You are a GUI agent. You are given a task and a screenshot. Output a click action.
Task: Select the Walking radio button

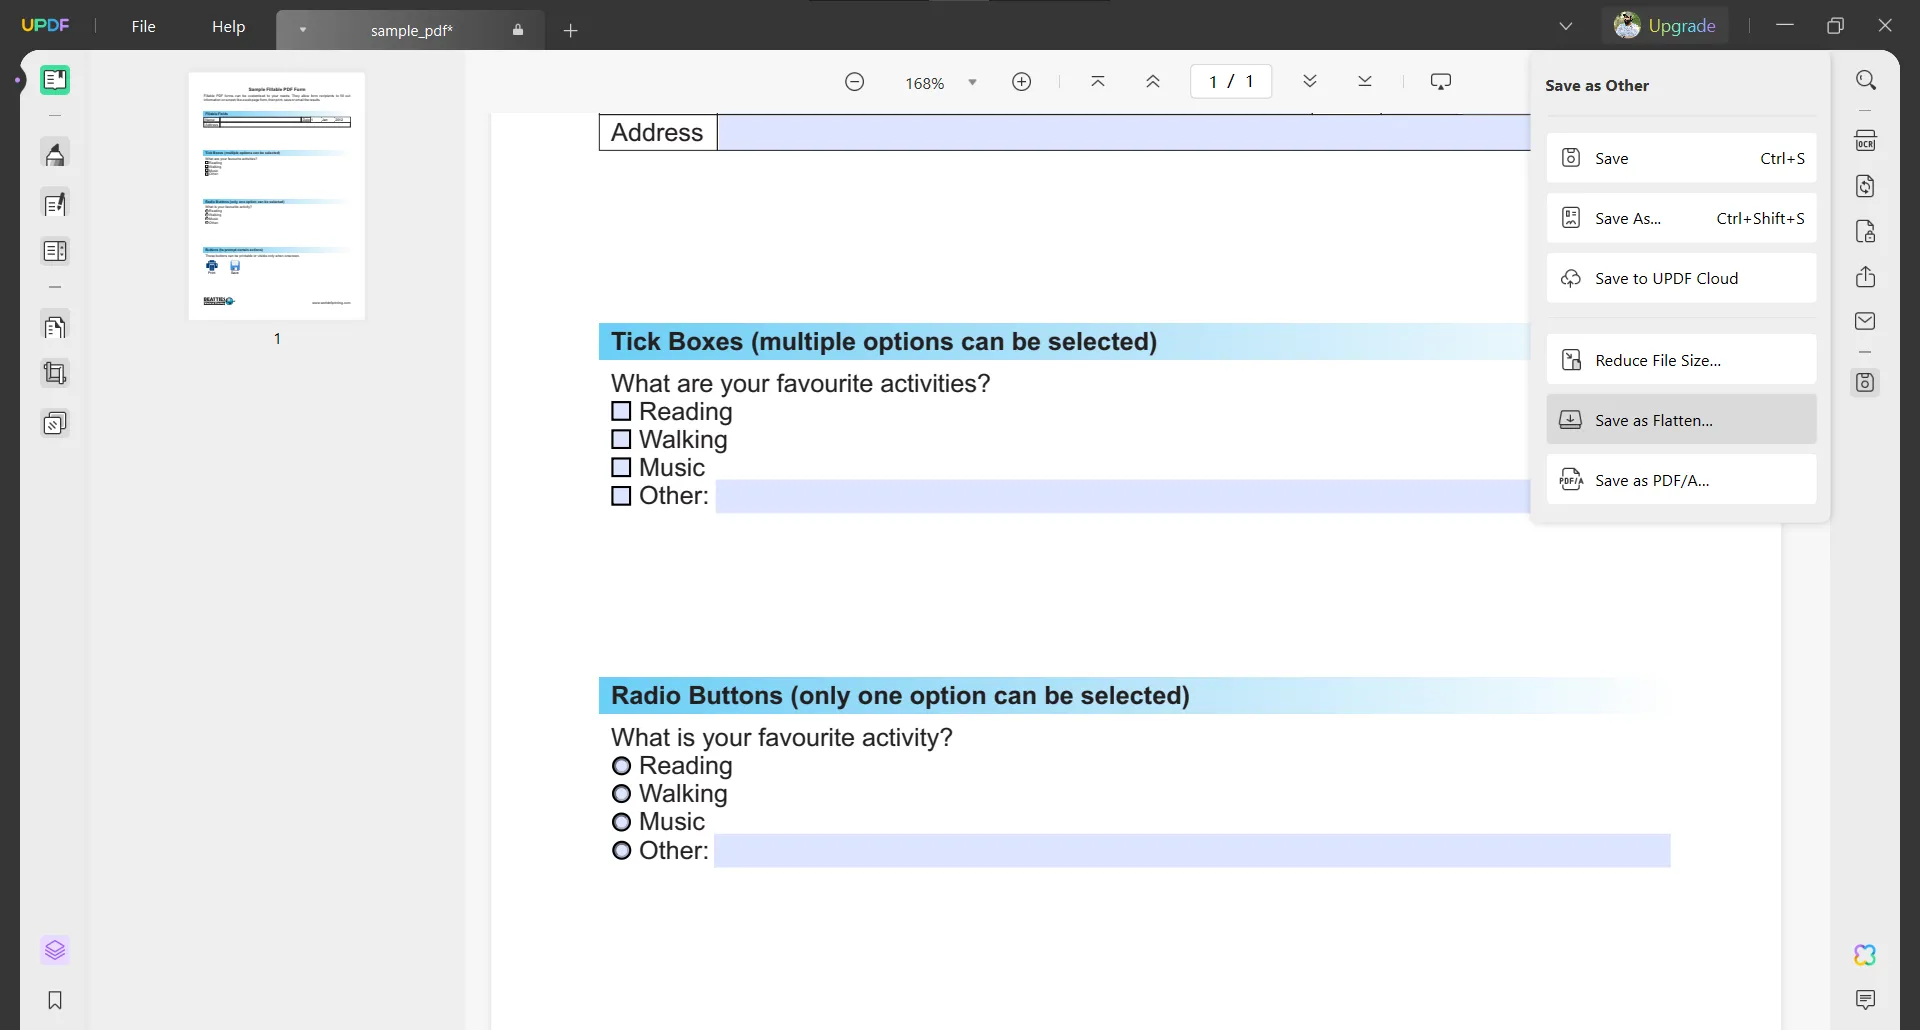pos(621,794)
